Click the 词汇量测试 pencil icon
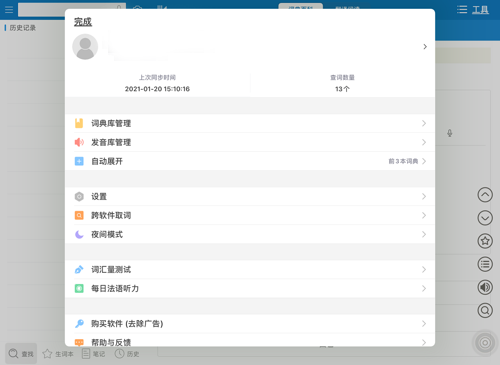 pyautogui.click(x=79, y=269)
